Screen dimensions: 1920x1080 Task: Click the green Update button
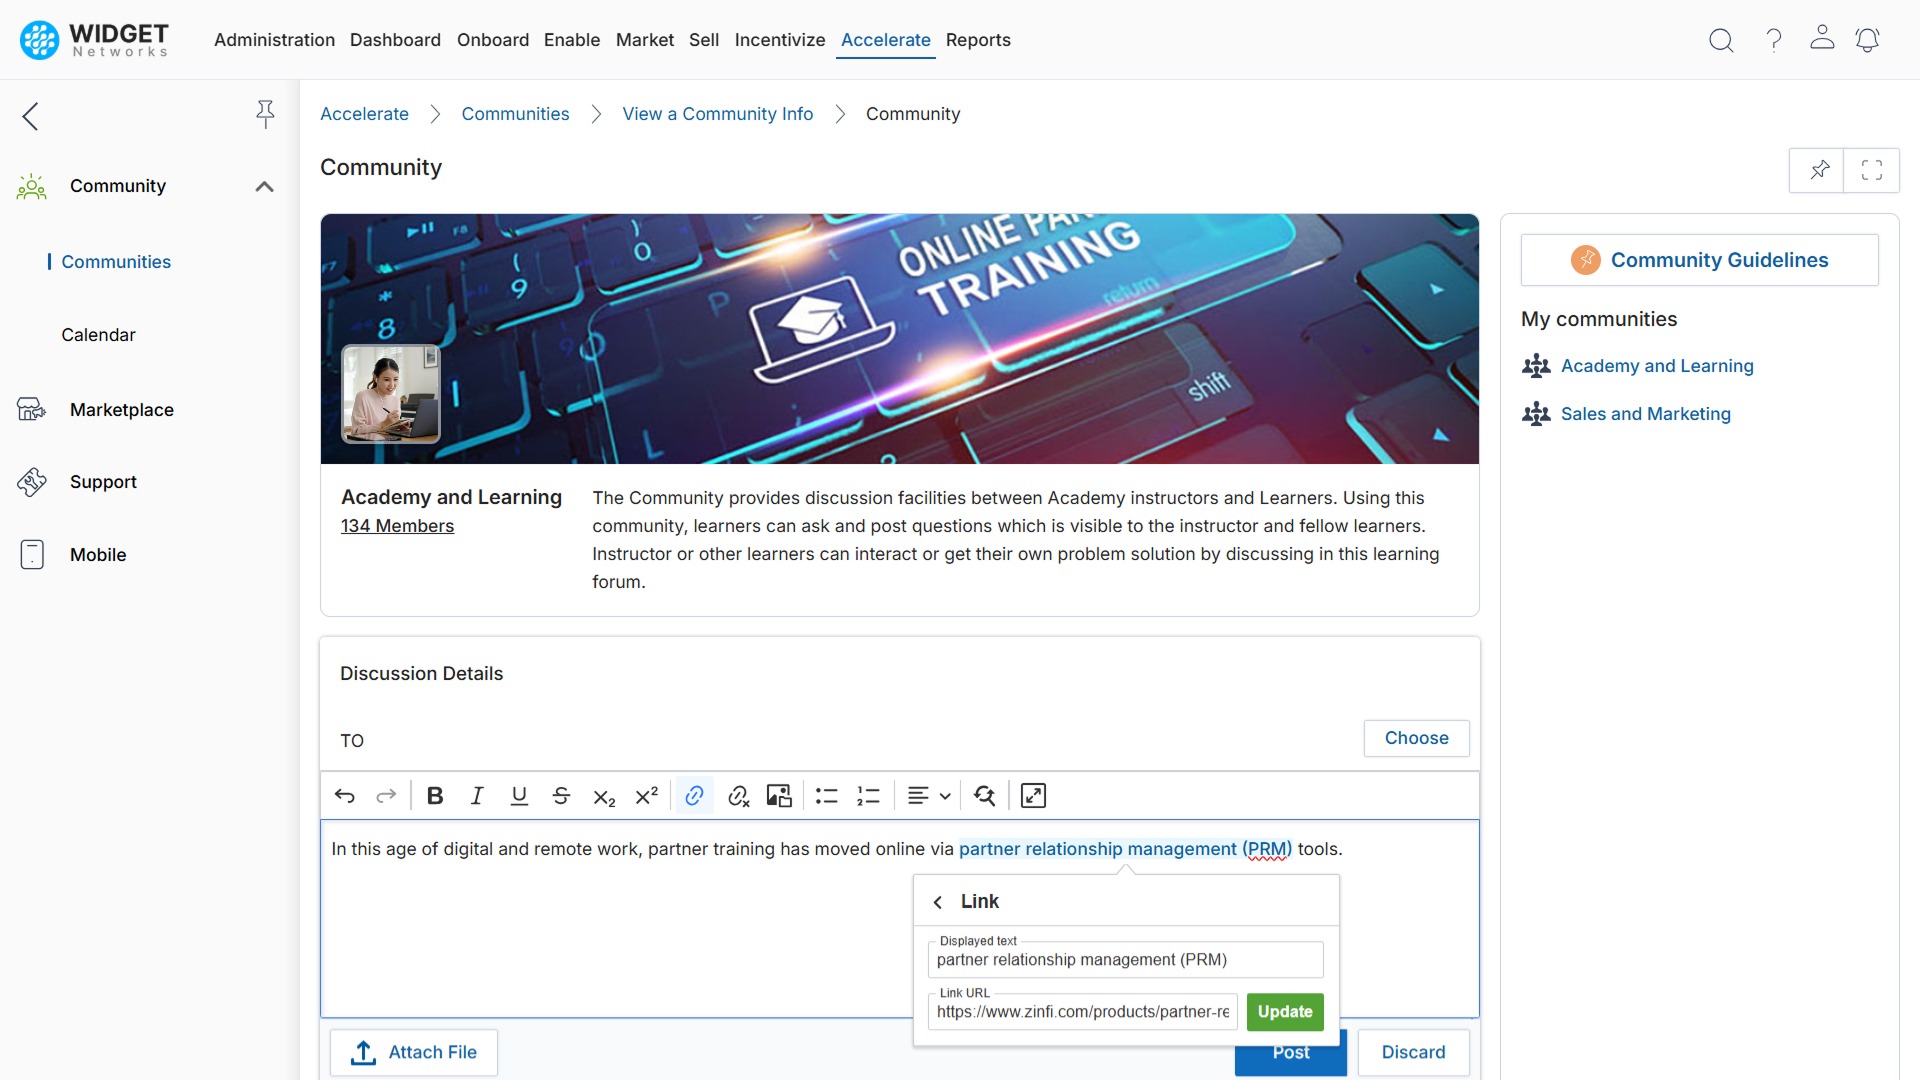[1285, 1012]
